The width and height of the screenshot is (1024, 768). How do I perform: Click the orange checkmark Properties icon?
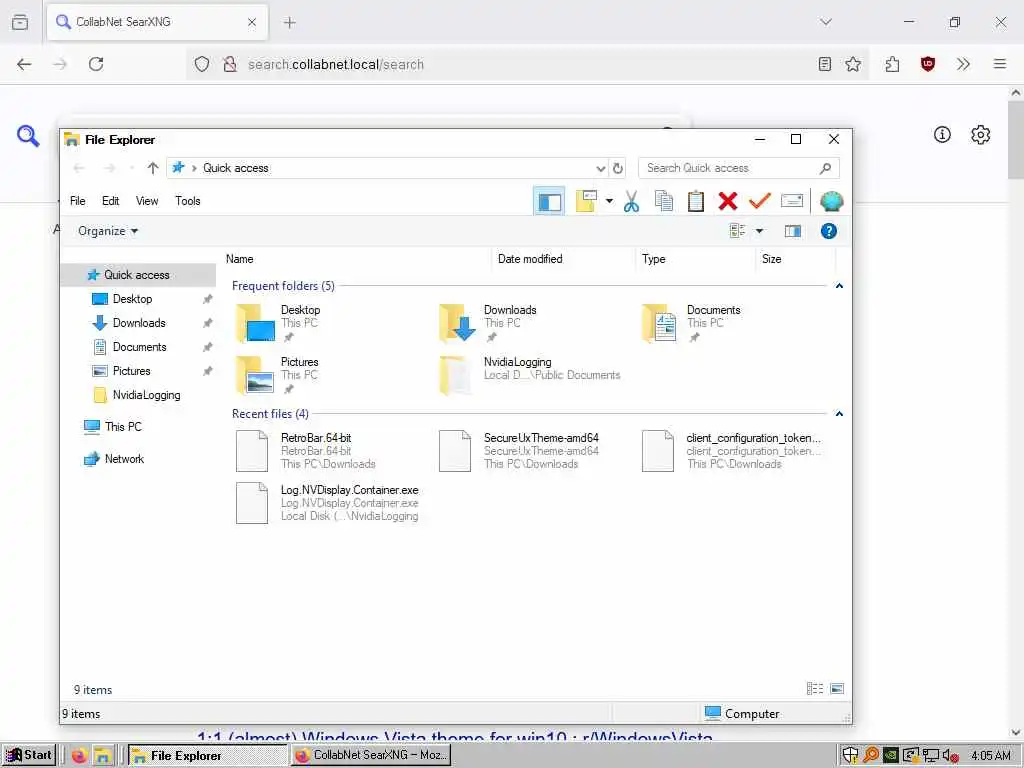pos(760,201)
